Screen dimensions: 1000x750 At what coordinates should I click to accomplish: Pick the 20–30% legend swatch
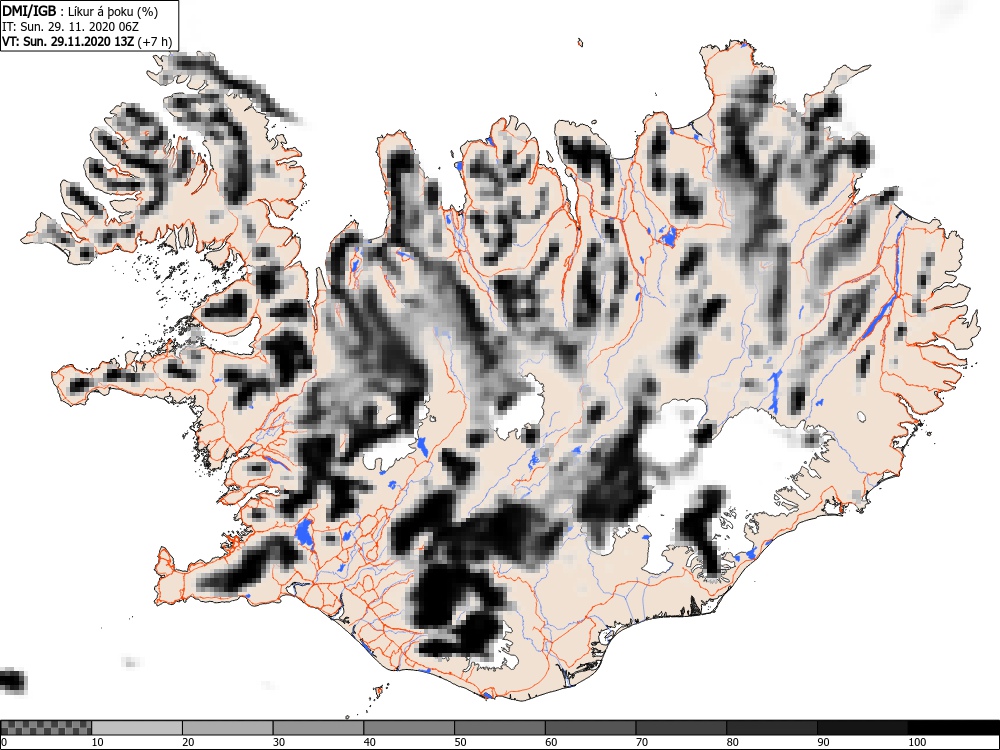pyautogui.click(x=227, y=728)
